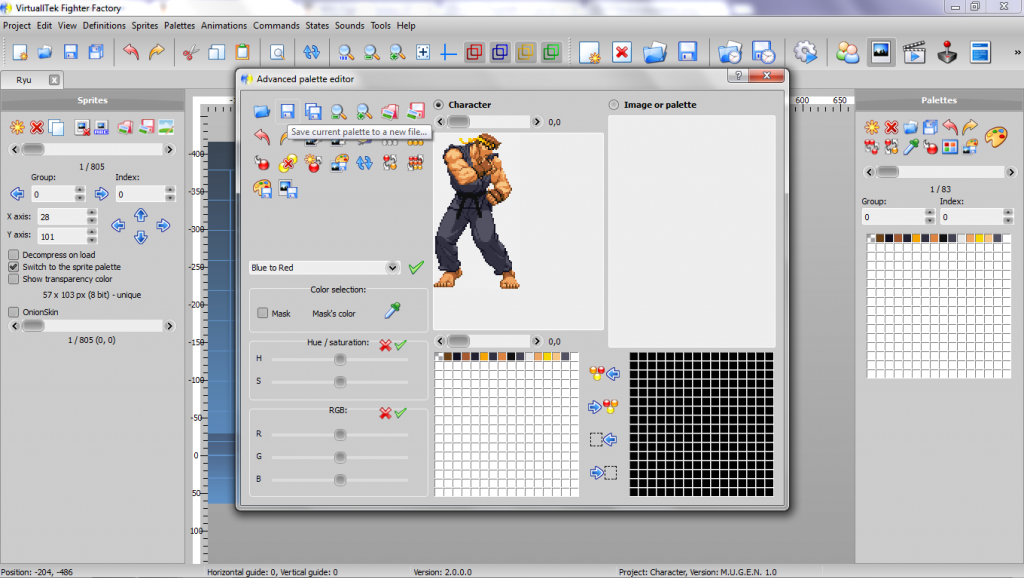Click Save current palette to new file icon

(287, 111)
